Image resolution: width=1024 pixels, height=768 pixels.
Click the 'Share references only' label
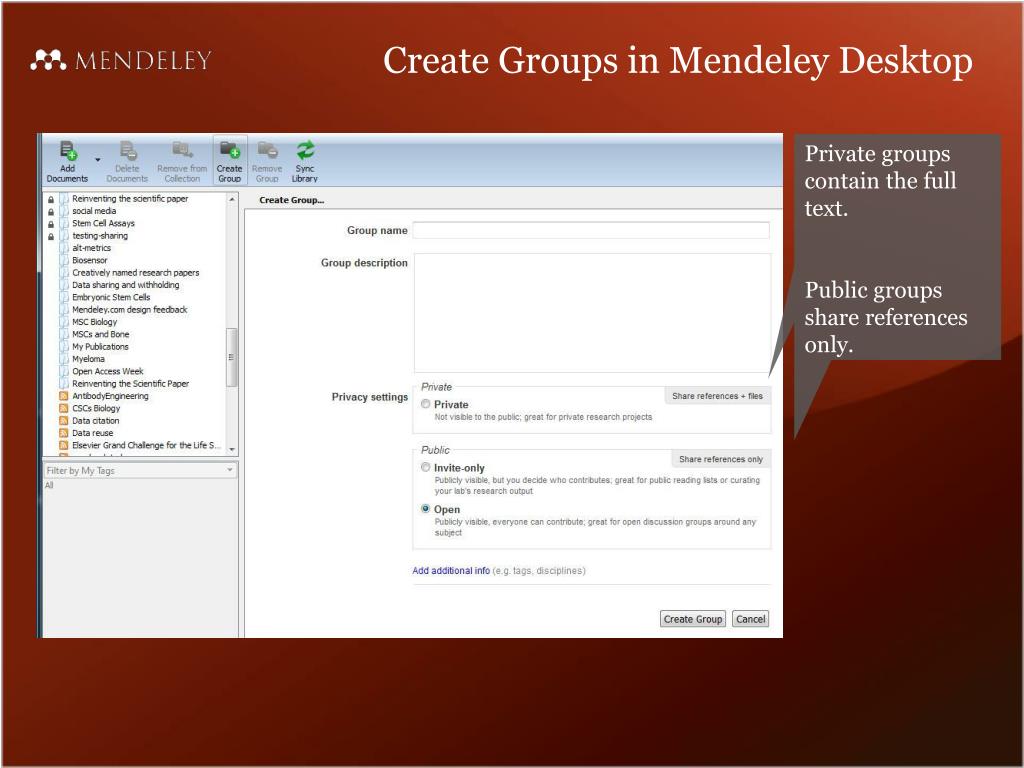(x=721, y=459)
